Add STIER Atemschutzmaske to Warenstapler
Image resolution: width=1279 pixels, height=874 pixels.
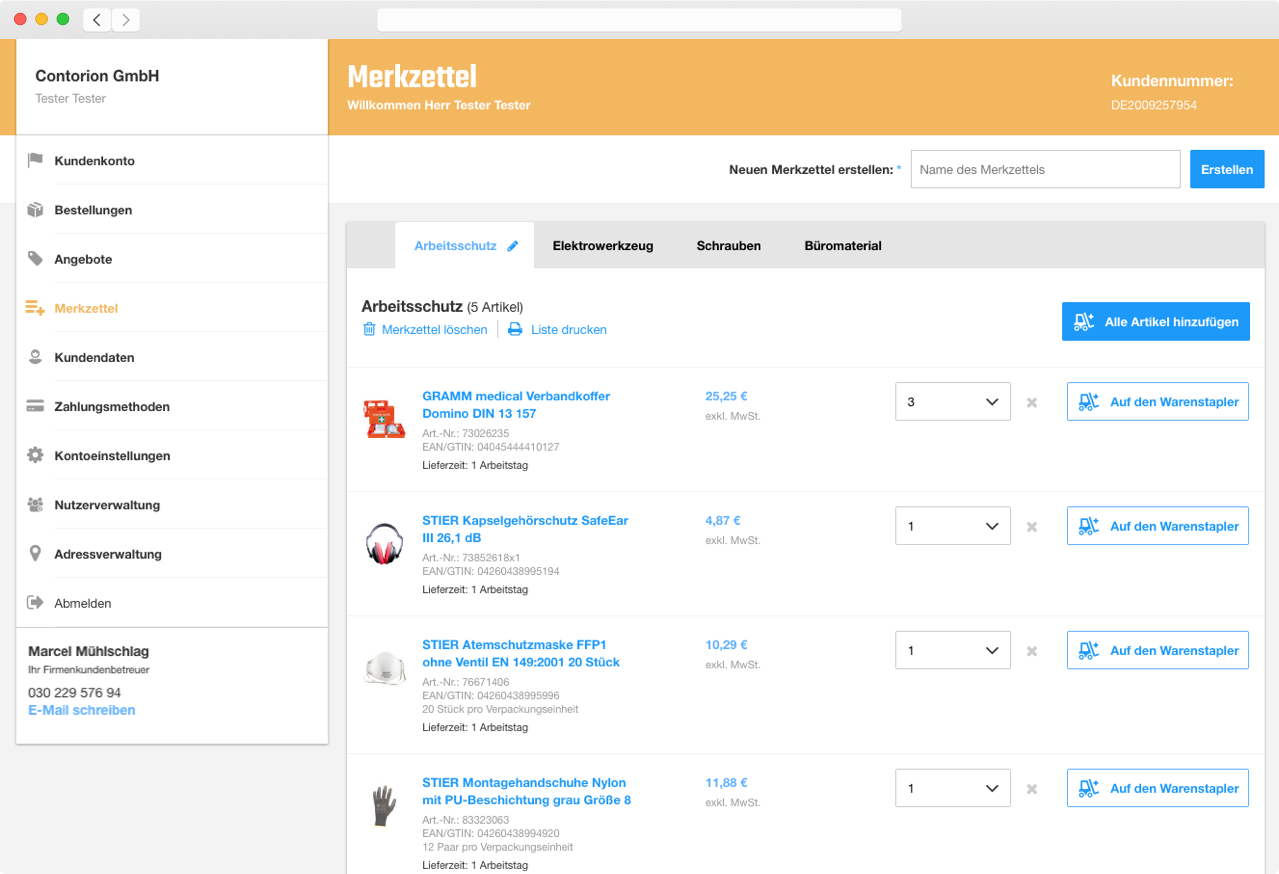point(1158,650)
